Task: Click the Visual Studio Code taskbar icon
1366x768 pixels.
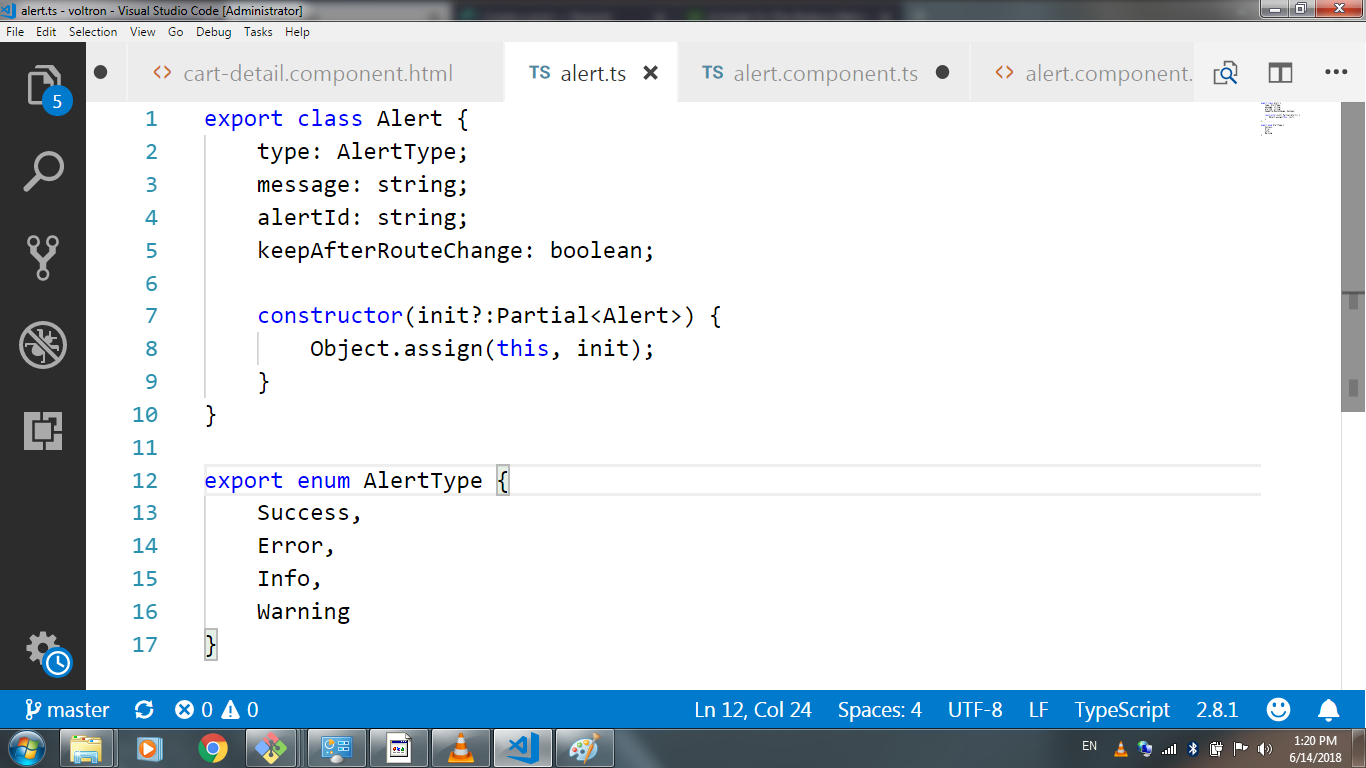Action: point(521,747)
